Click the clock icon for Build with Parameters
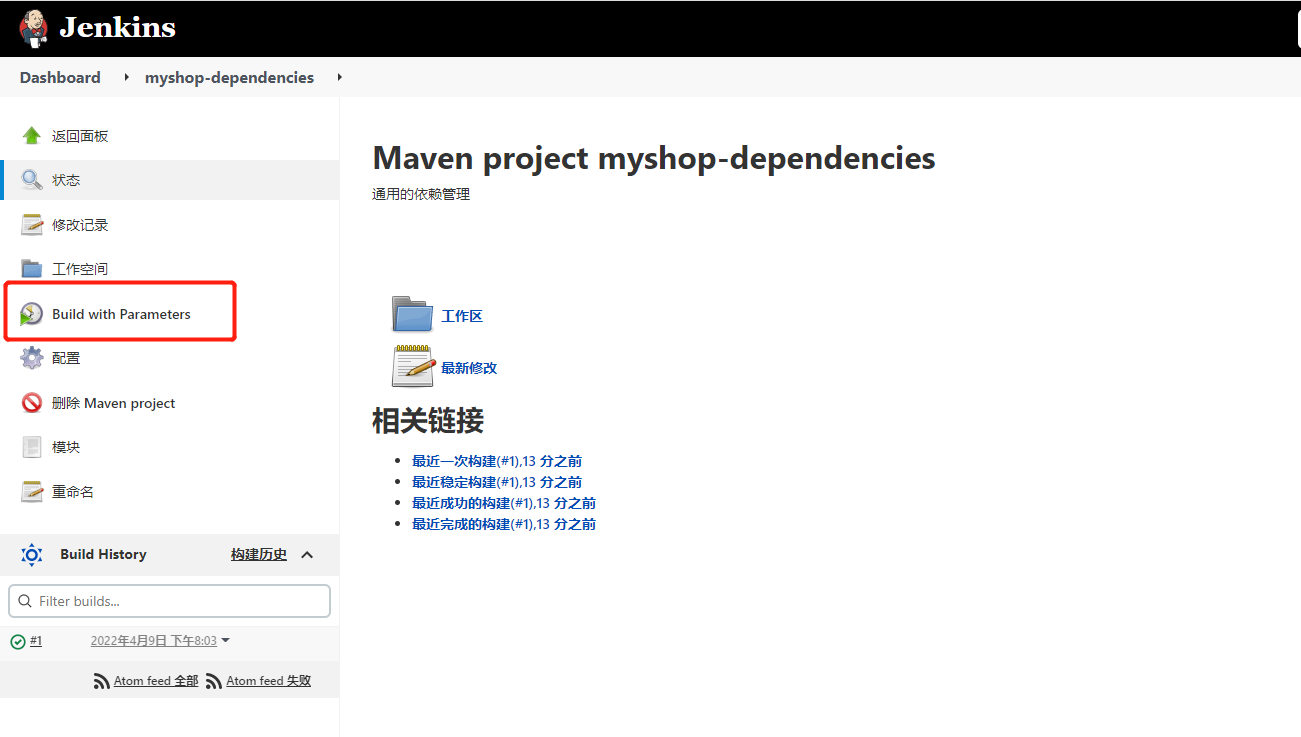This screenshot has width=1301, height=737. pyautogui.click(x=32, y=314)
